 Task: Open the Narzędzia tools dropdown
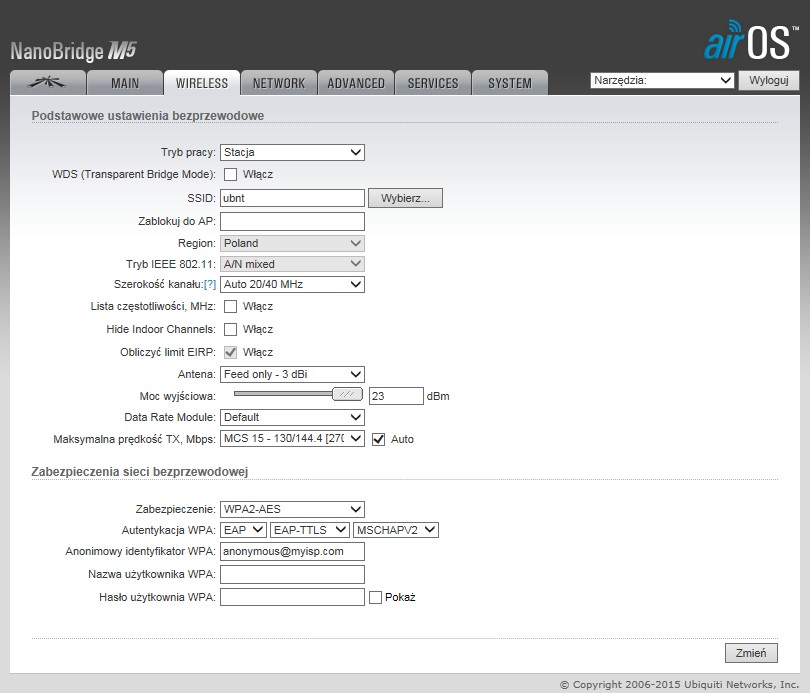point(662,80)
